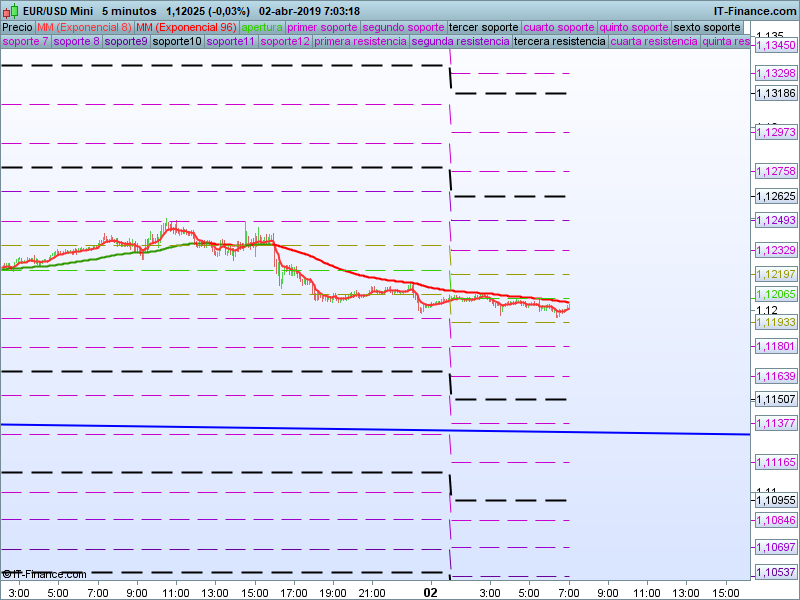Select the primer soporte label
The image size is (800, 600).
(x=322, y=27)
